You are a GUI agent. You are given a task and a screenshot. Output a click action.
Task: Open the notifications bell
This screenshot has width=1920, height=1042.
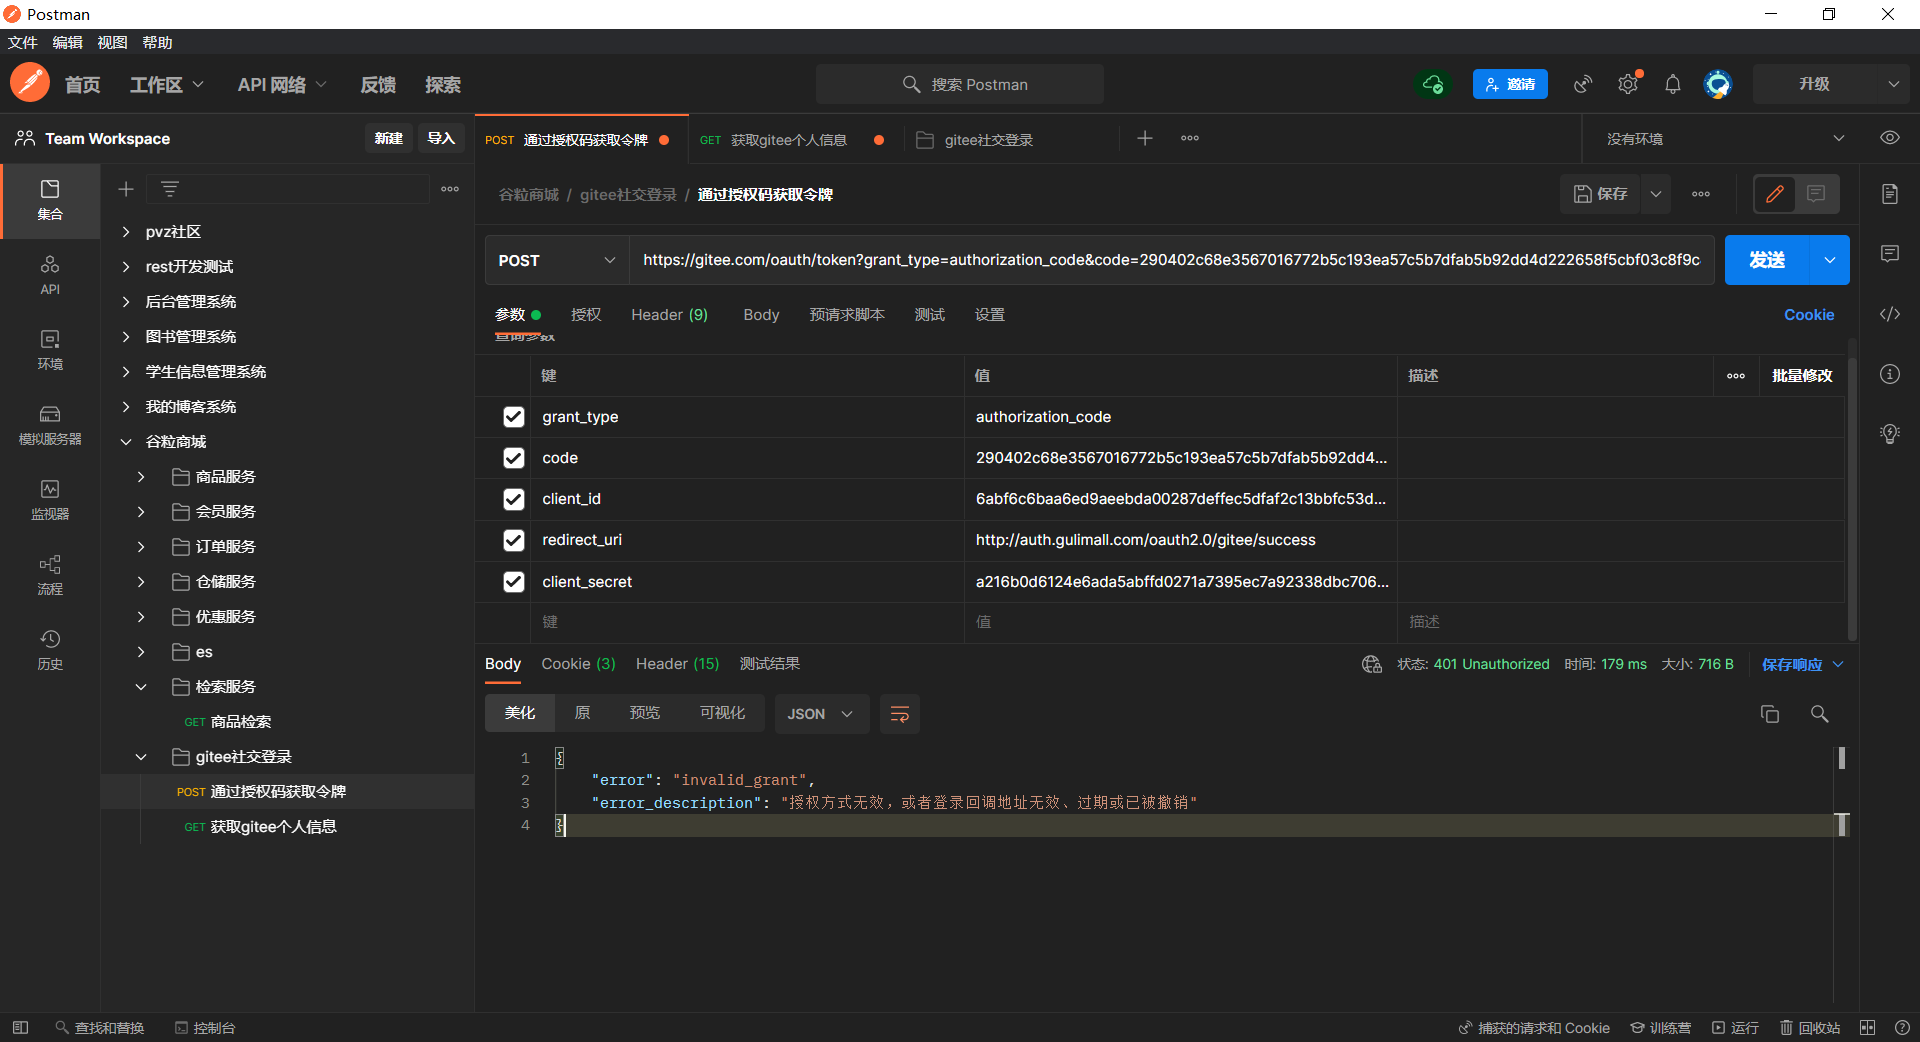[1673, 84]
